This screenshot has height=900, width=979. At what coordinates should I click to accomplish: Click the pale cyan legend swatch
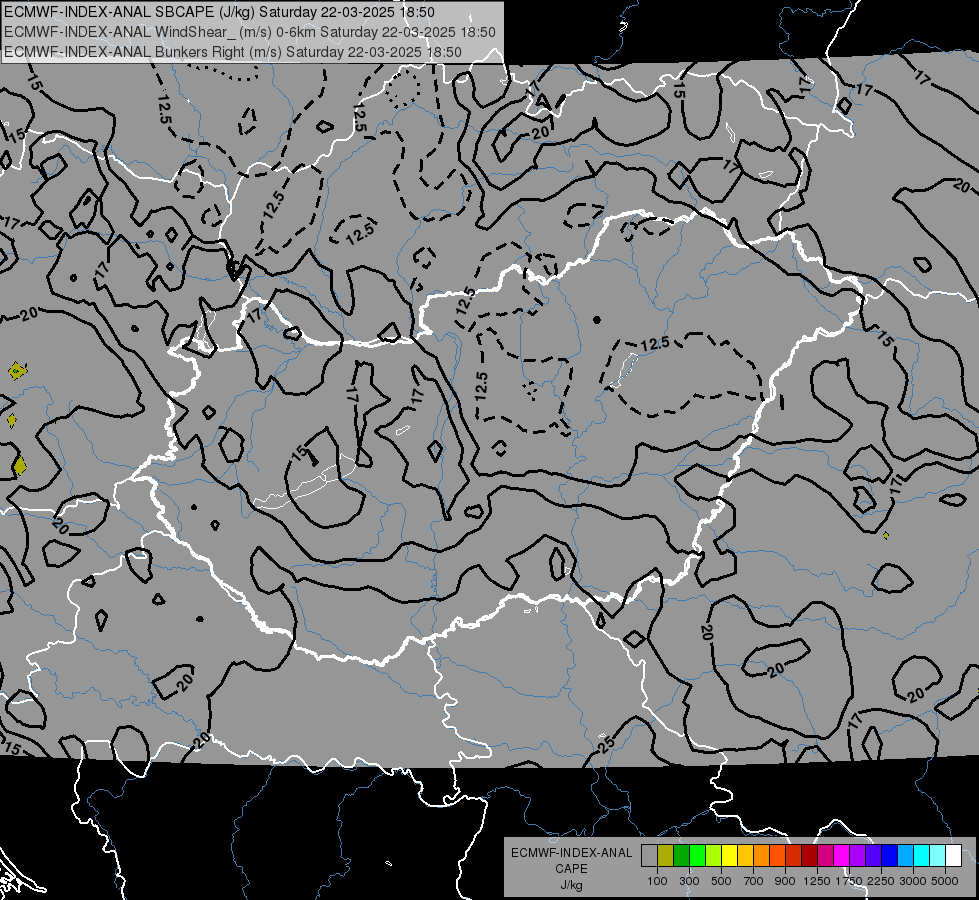pos(938,856)
